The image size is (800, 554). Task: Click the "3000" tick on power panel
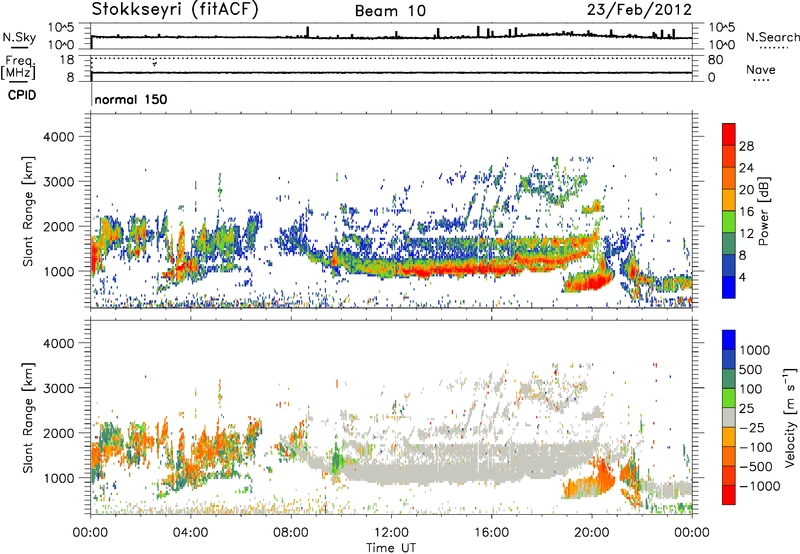[x=58, y=182]
